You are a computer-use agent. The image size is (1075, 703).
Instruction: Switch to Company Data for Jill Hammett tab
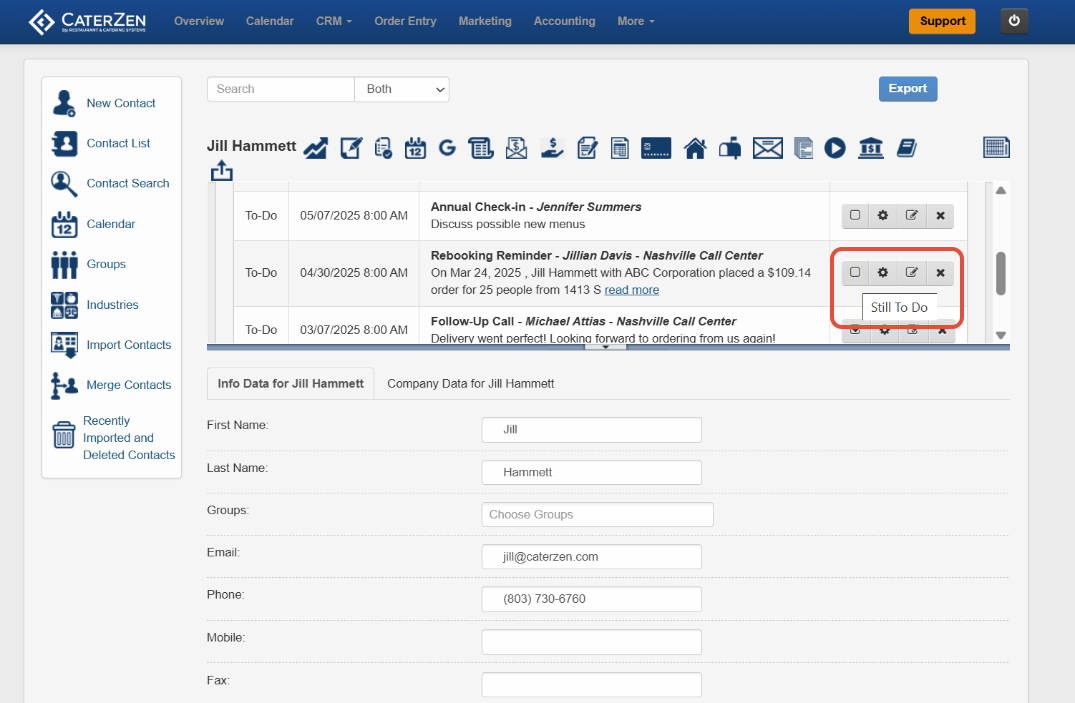click(470, 383)
